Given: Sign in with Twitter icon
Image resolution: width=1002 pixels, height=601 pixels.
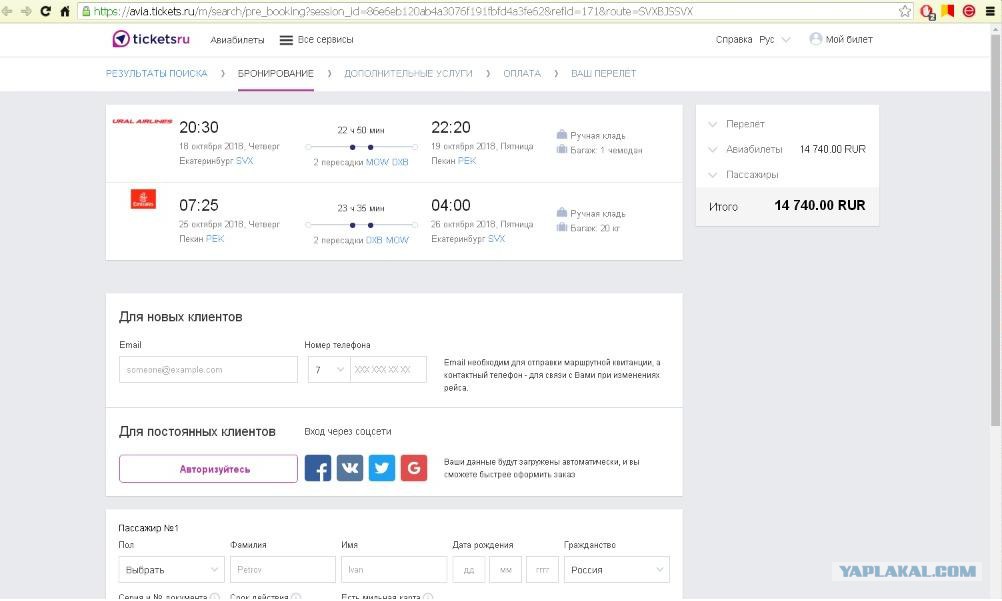Looking at the screenshot, I should [x=382, y=468].
